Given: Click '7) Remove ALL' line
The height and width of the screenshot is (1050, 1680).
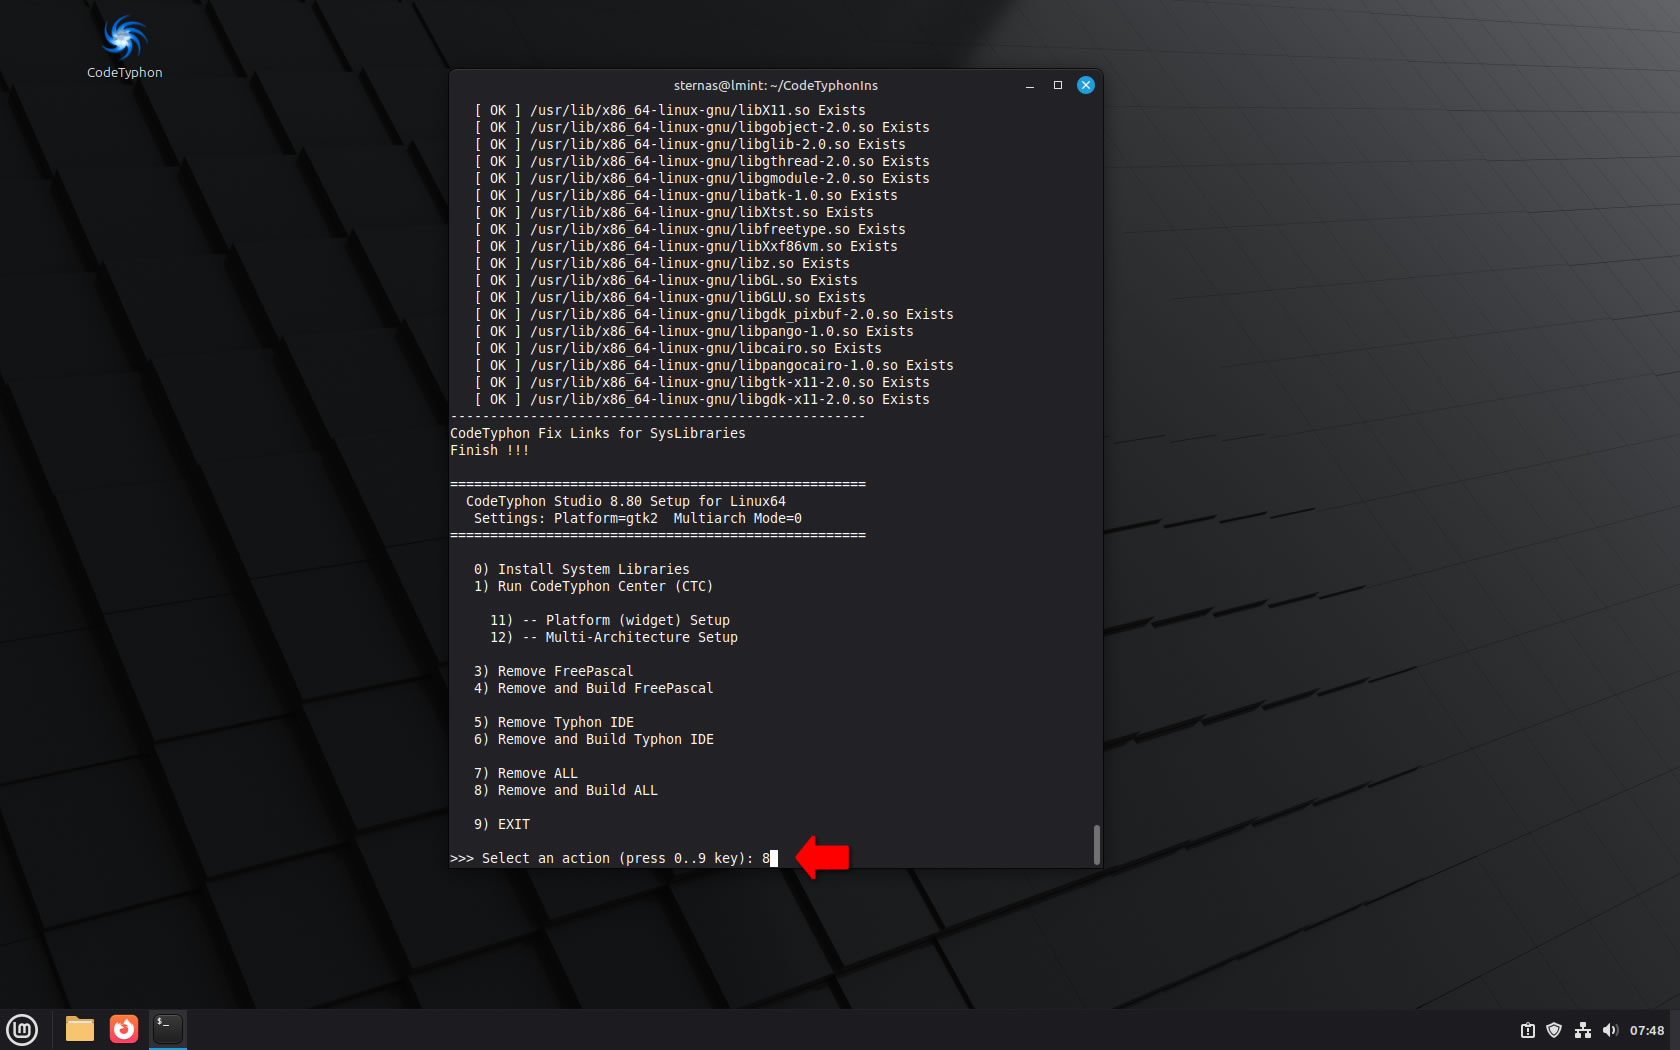Looking at the screenshot, I should [x=526, y=773].
